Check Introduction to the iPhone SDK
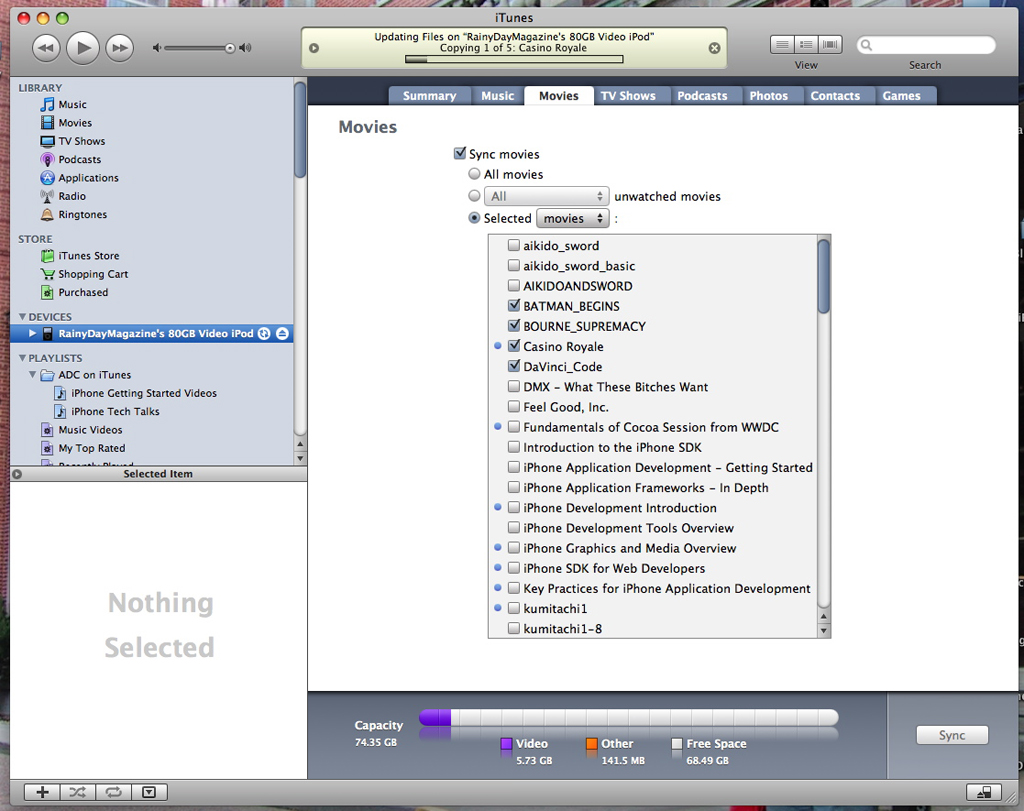The width and height of the screenshot is (1024, 811). (514, 447)
